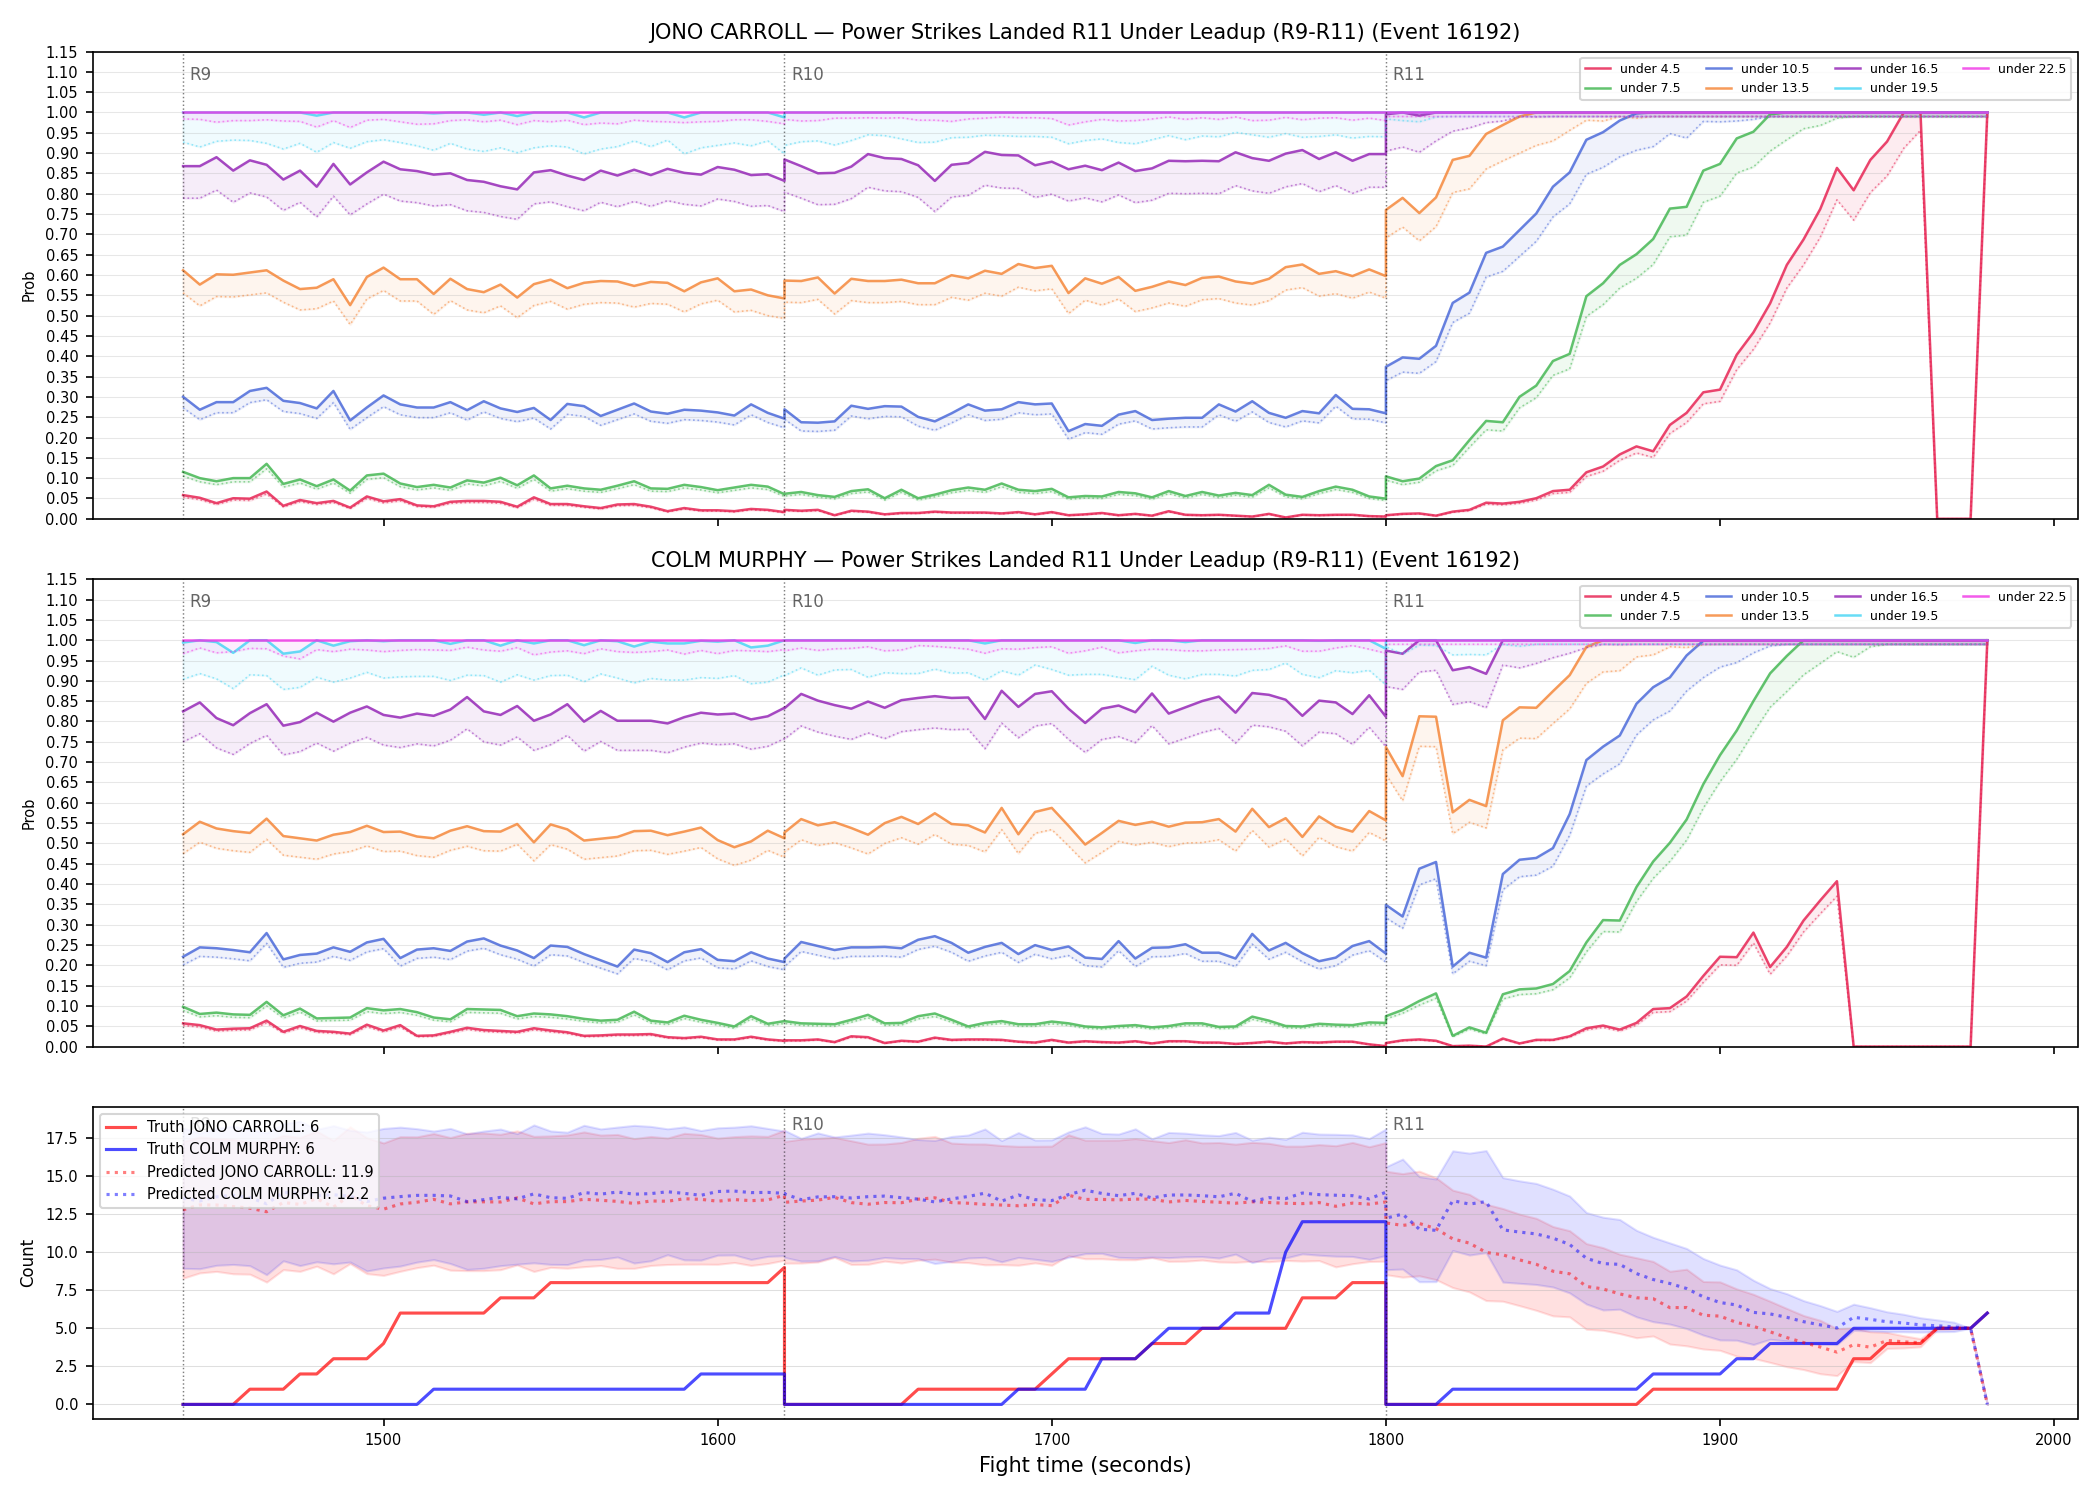Select 'under 16.5' in Jono Carroll chart legend
Viewport: 2100px width, 1500px height.
pyautogui.click(x=1887, y=69)
